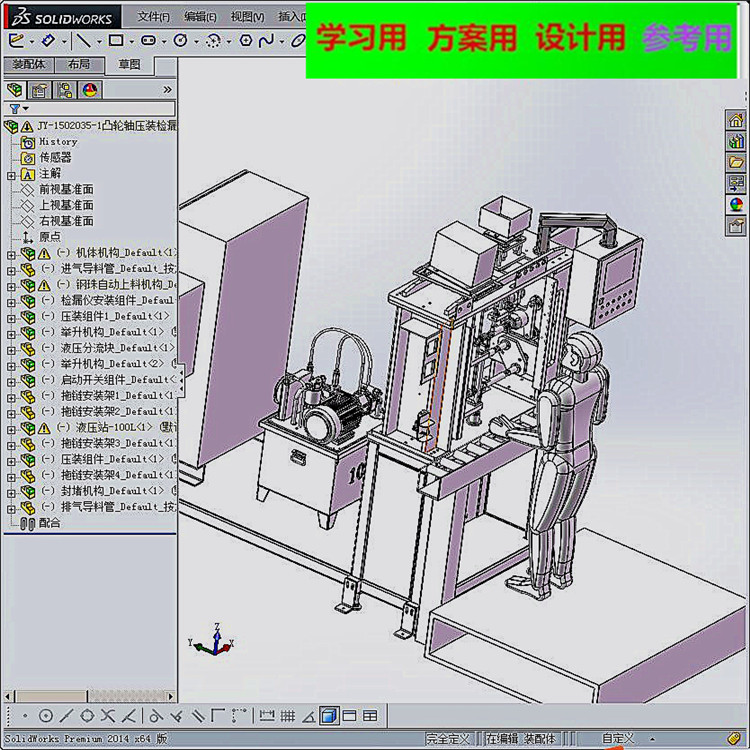Viewport: 750px width, 750px height.
Task: Expand the 封堵机构_Default node
Action: [11, 493]
